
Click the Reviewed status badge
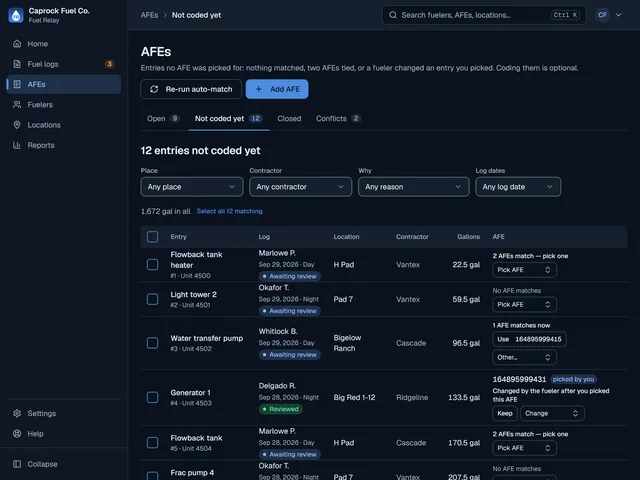280,409
